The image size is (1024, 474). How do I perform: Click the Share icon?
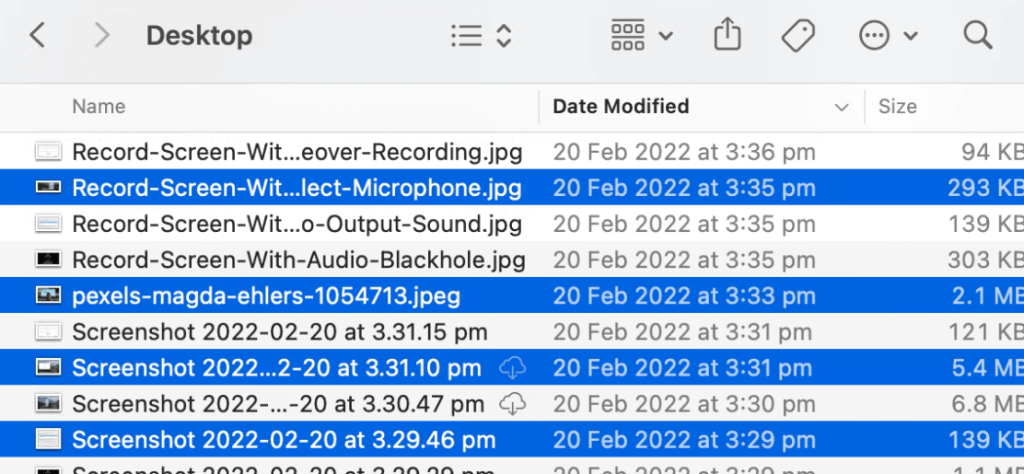[728, 34]
